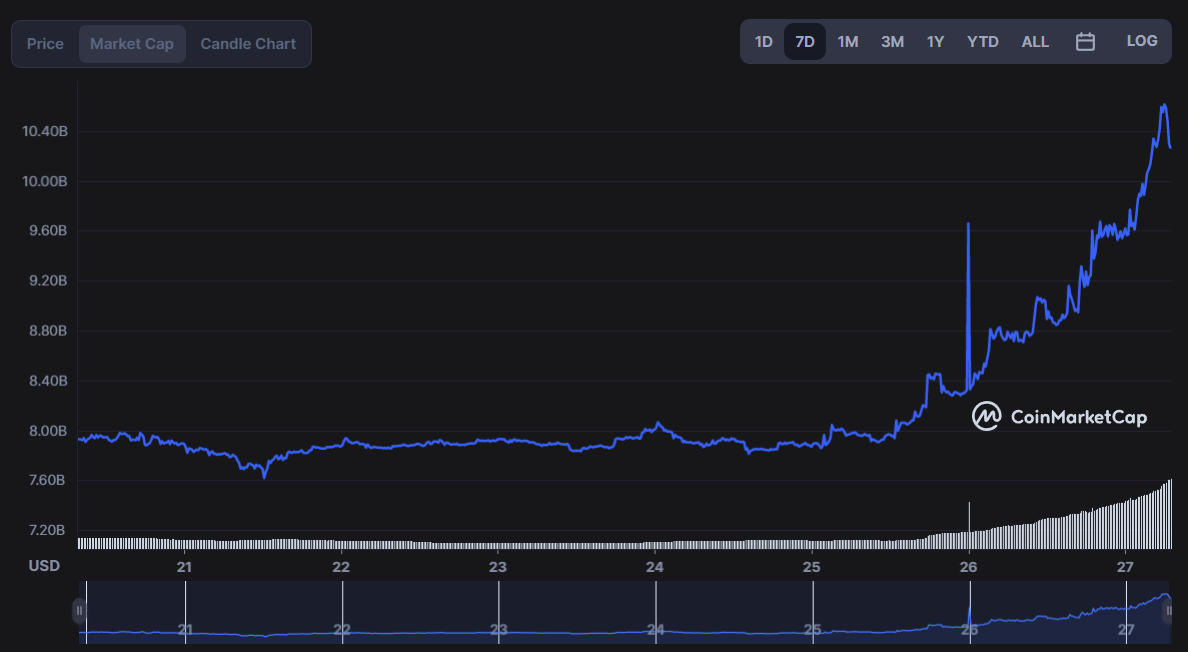Grab the left range slider handle
Image resolution: width=1188 pixels, height=652 pixels.
pos(79,611)
